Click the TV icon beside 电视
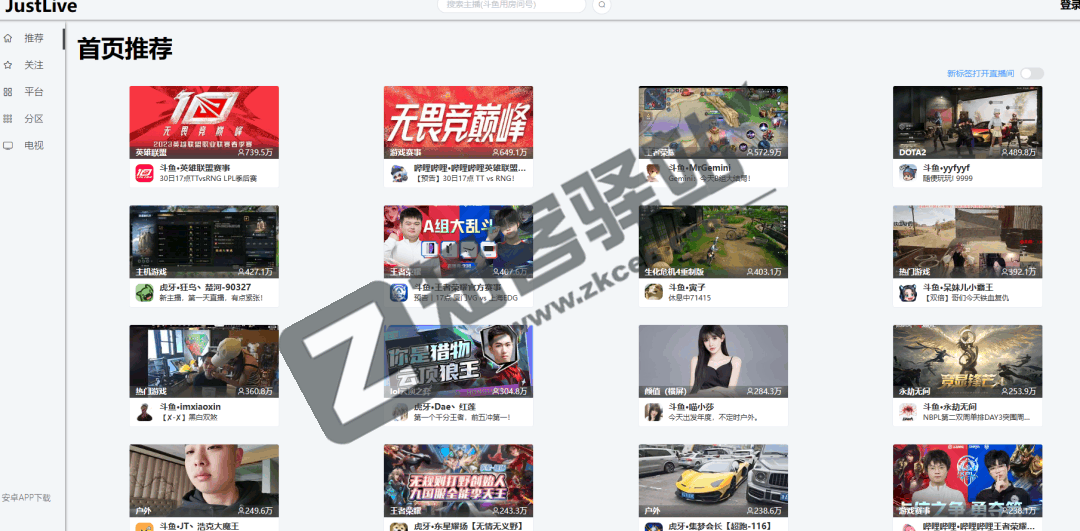 [x=8, y=146]
